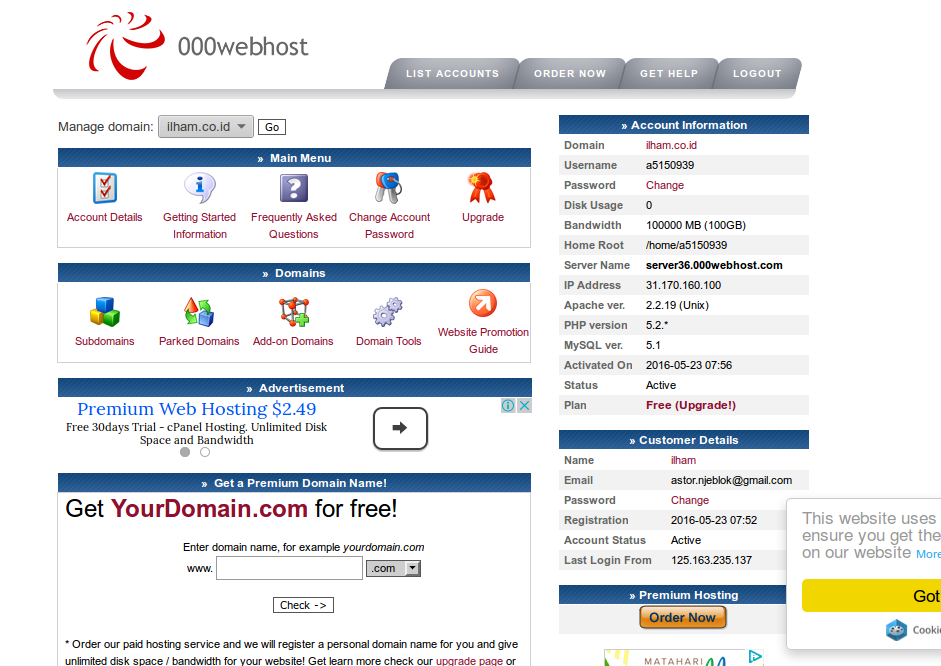The width and height of the screenshot is (941, 666).
Task: Open the Frequently Asked Questions icon
Action: (x=294, y=188)
